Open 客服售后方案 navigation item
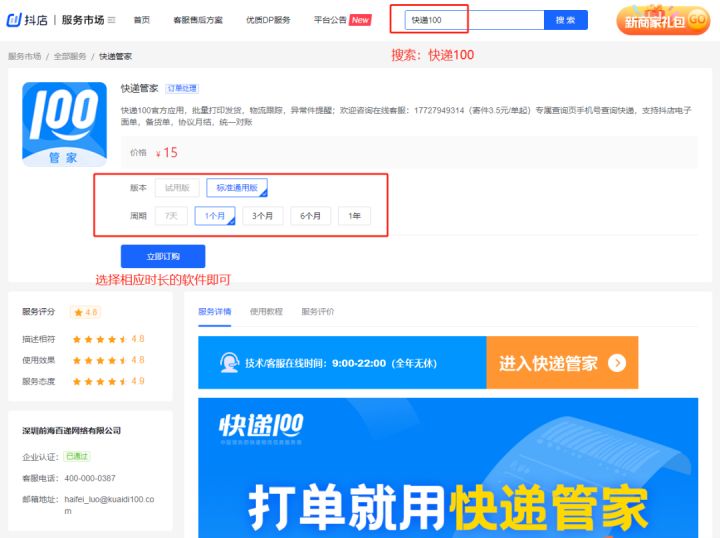This screenshot has height=538, width=720. (198, 20)
